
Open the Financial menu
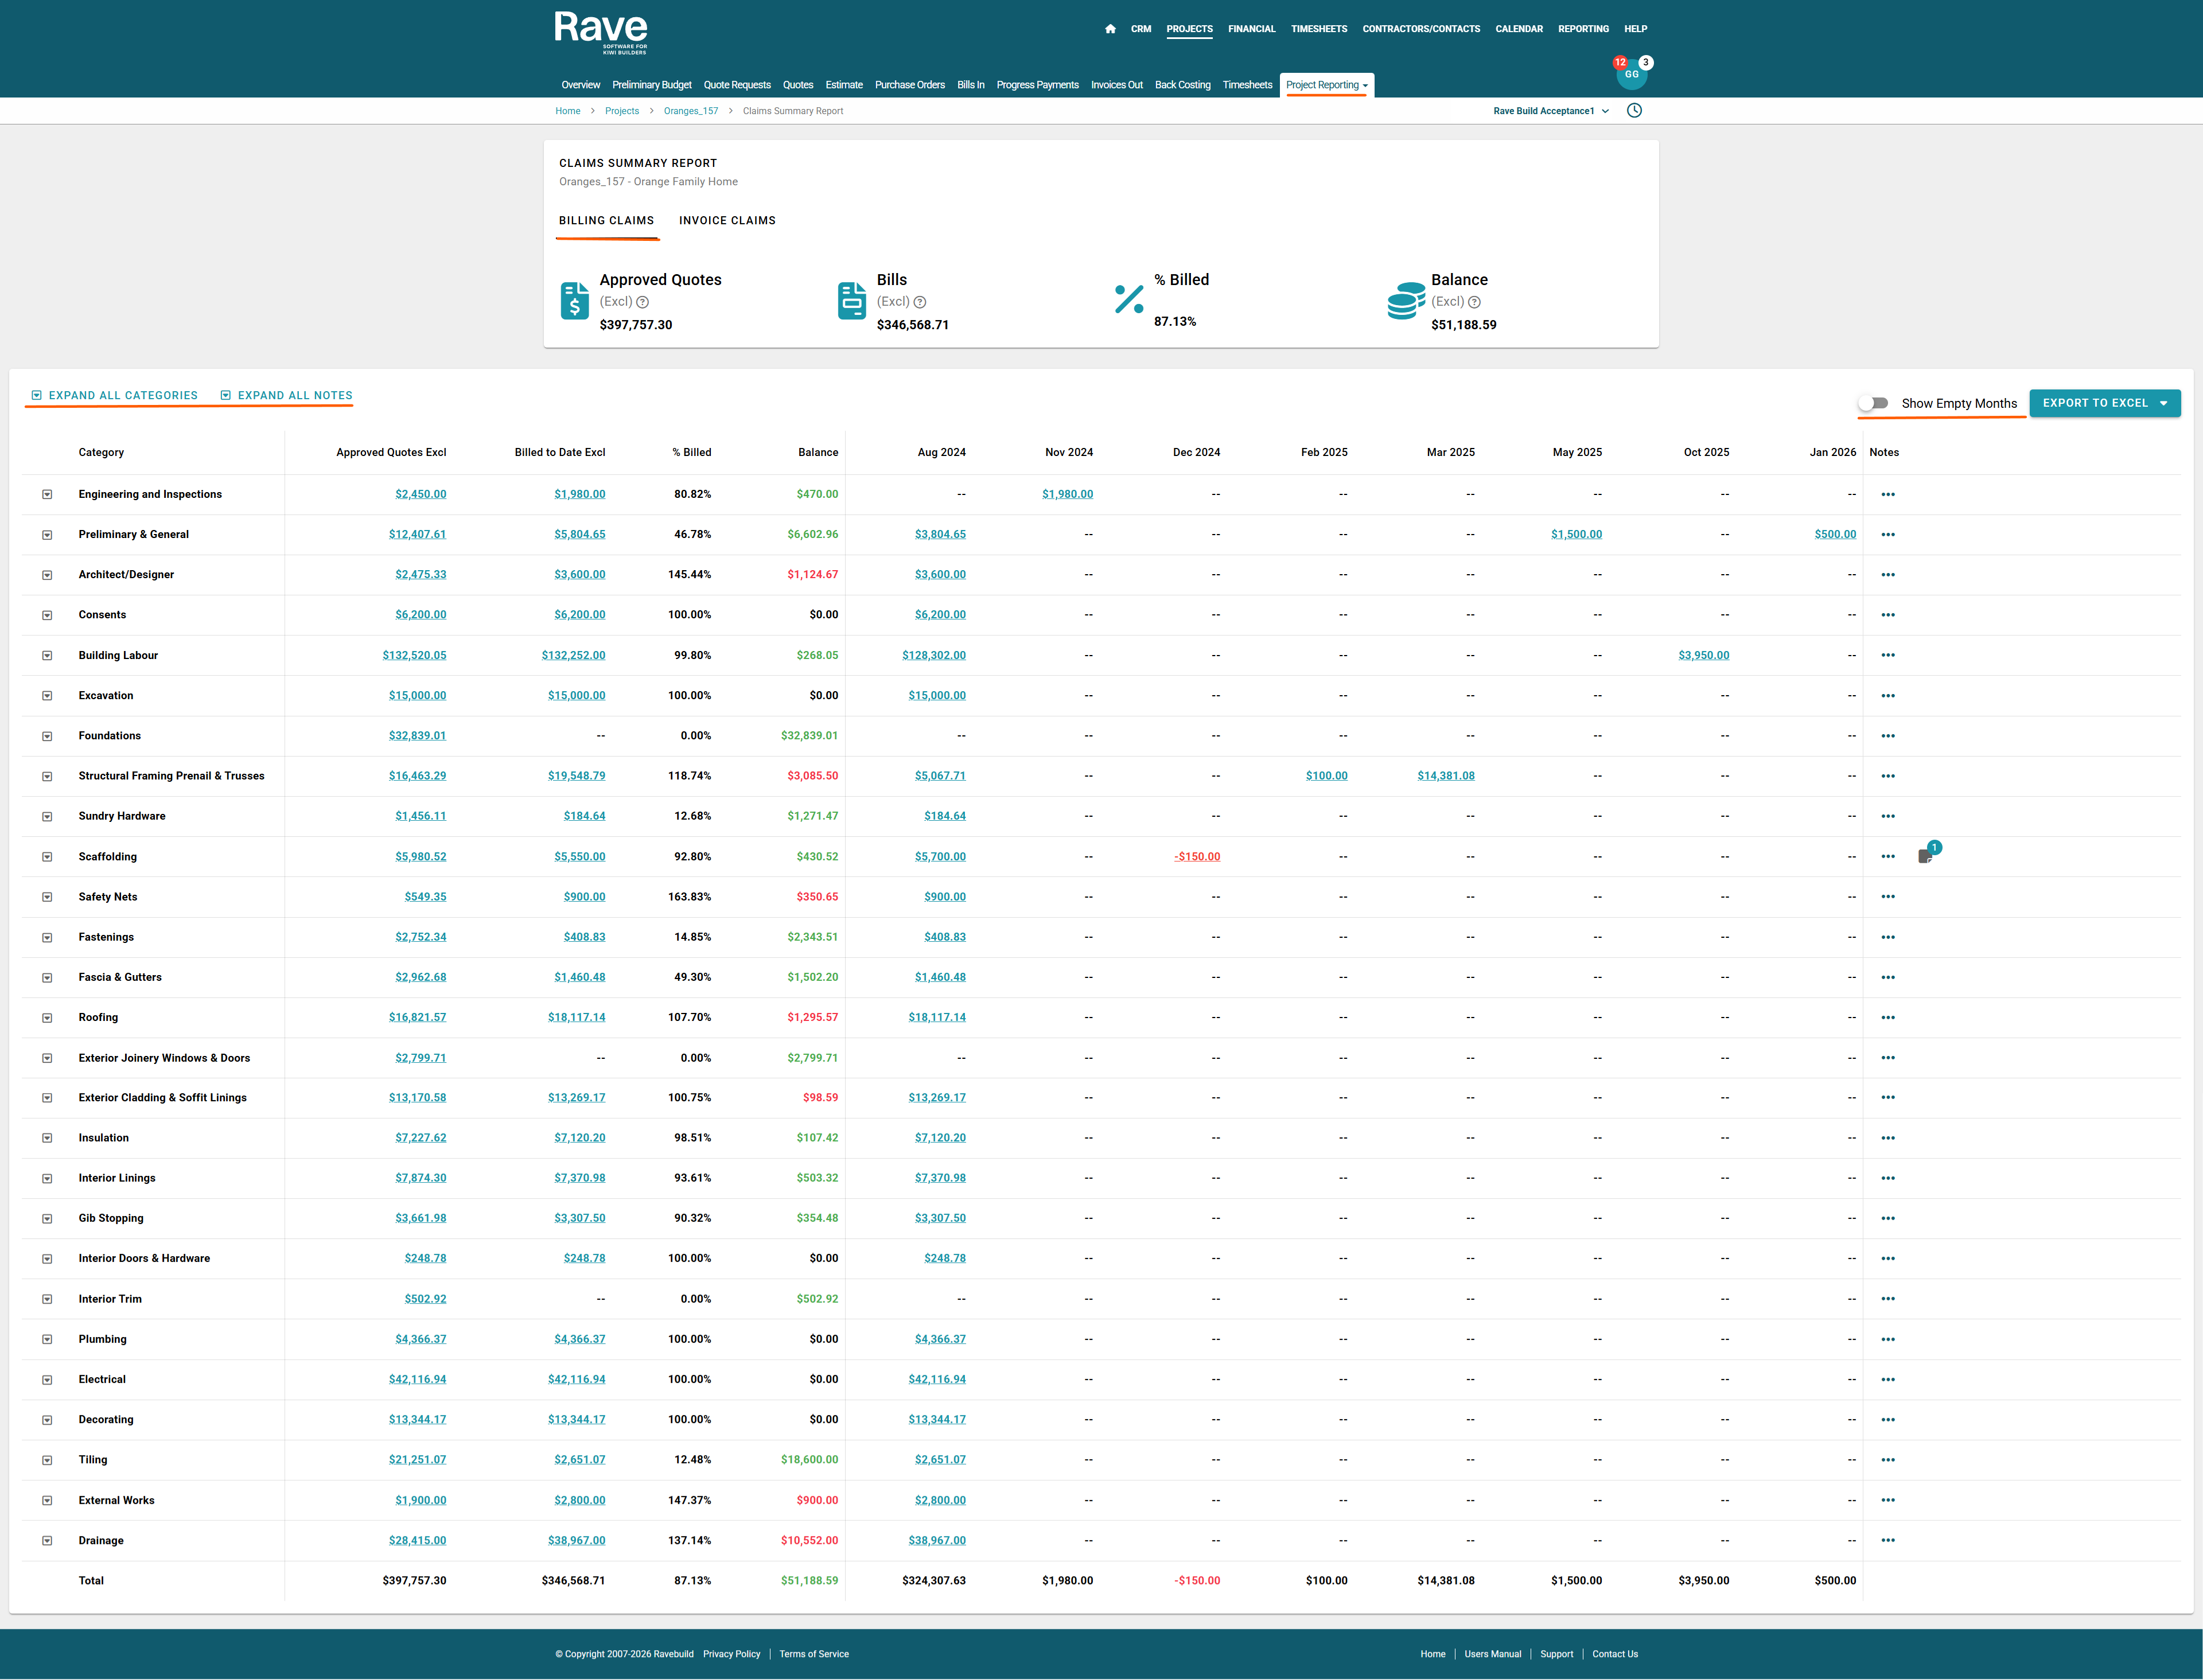pyautogui.click(x=1251, y=29)
